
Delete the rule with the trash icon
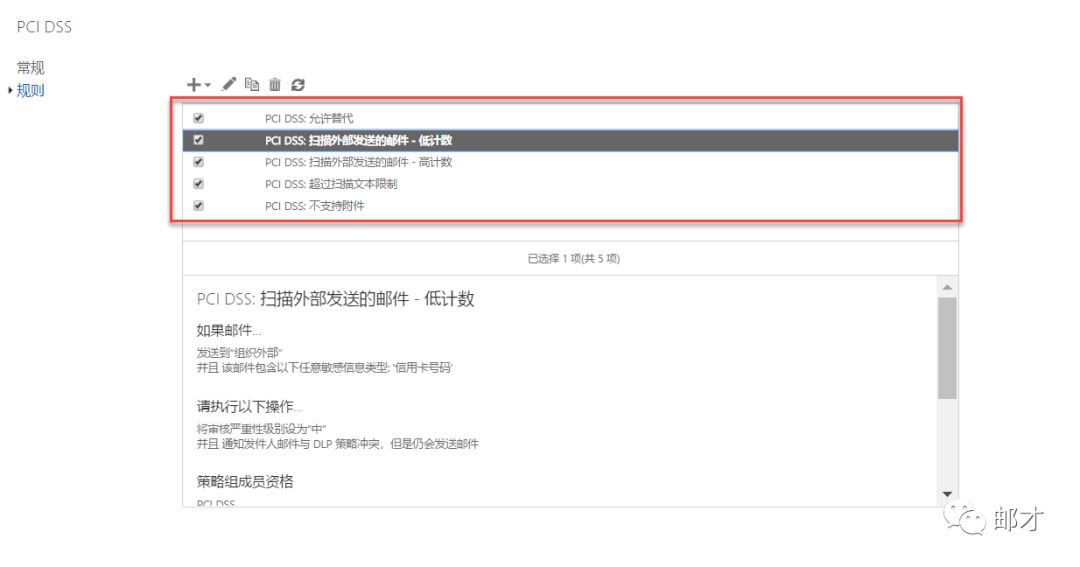[275, 86]
